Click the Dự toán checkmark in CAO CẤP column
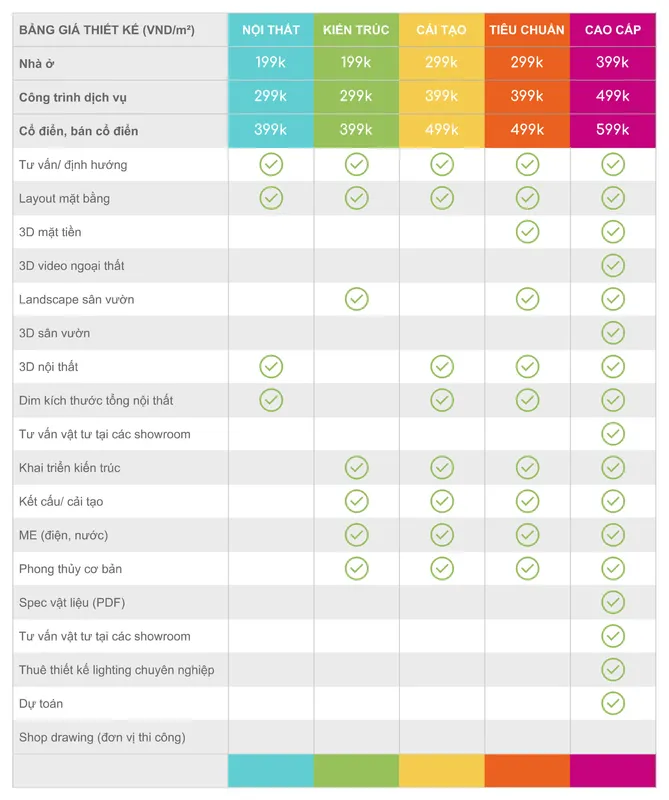The height and width of the screenshot is (800, 669). (613, 703)
